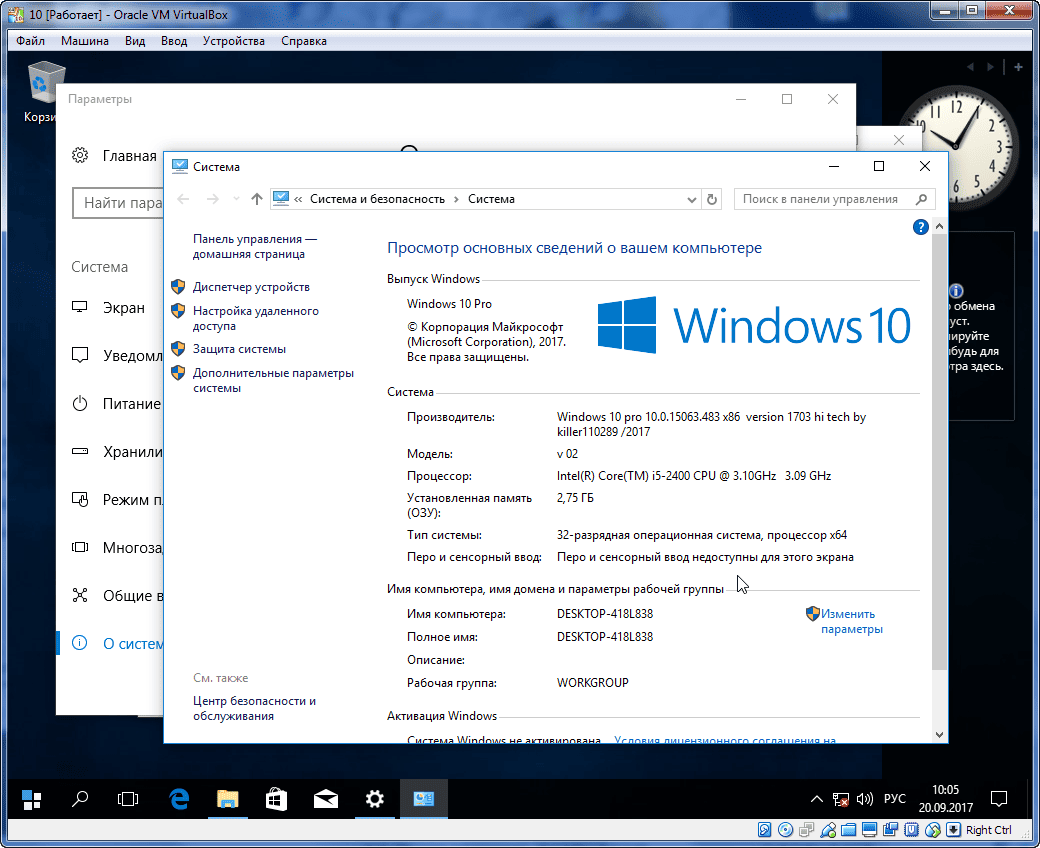Viewport: 1040px width, 848px height.
Task: Expand the arrow after Система и безопасность
Action: pyautogui.click(x=456, y=200)
